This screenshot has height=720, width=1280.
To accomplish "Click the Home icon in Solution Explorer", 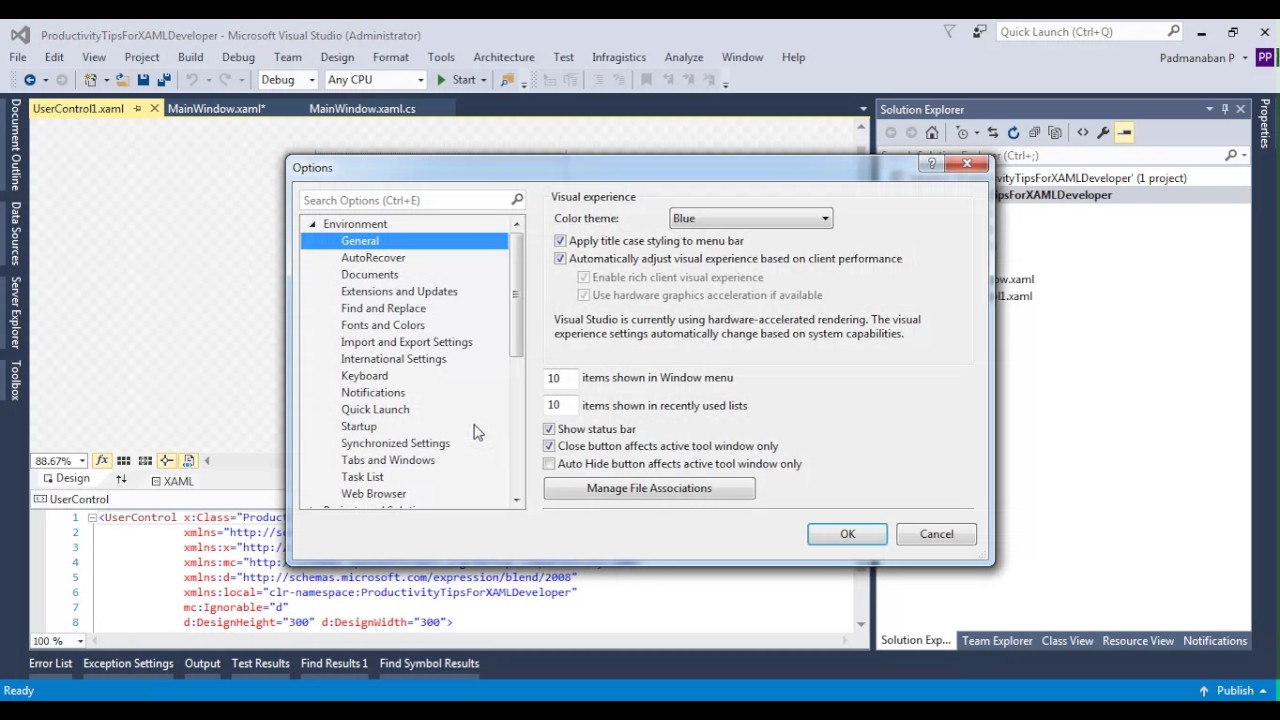I will coord(932,132).
